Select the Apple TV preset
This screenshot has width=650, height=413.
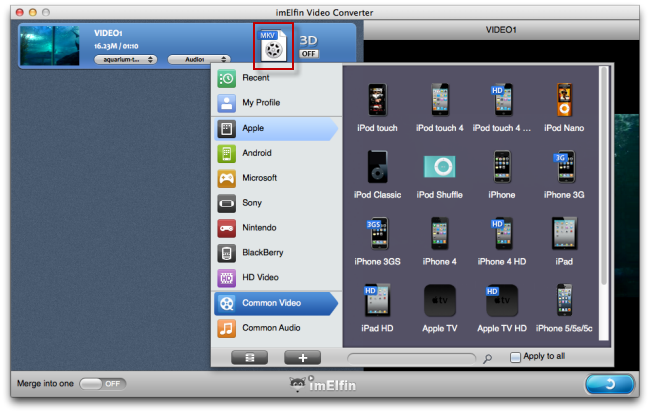point(439,308)
